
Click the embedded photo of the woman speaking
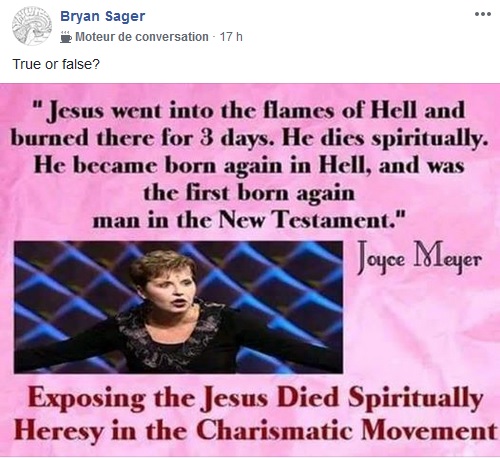pos(178,307)
